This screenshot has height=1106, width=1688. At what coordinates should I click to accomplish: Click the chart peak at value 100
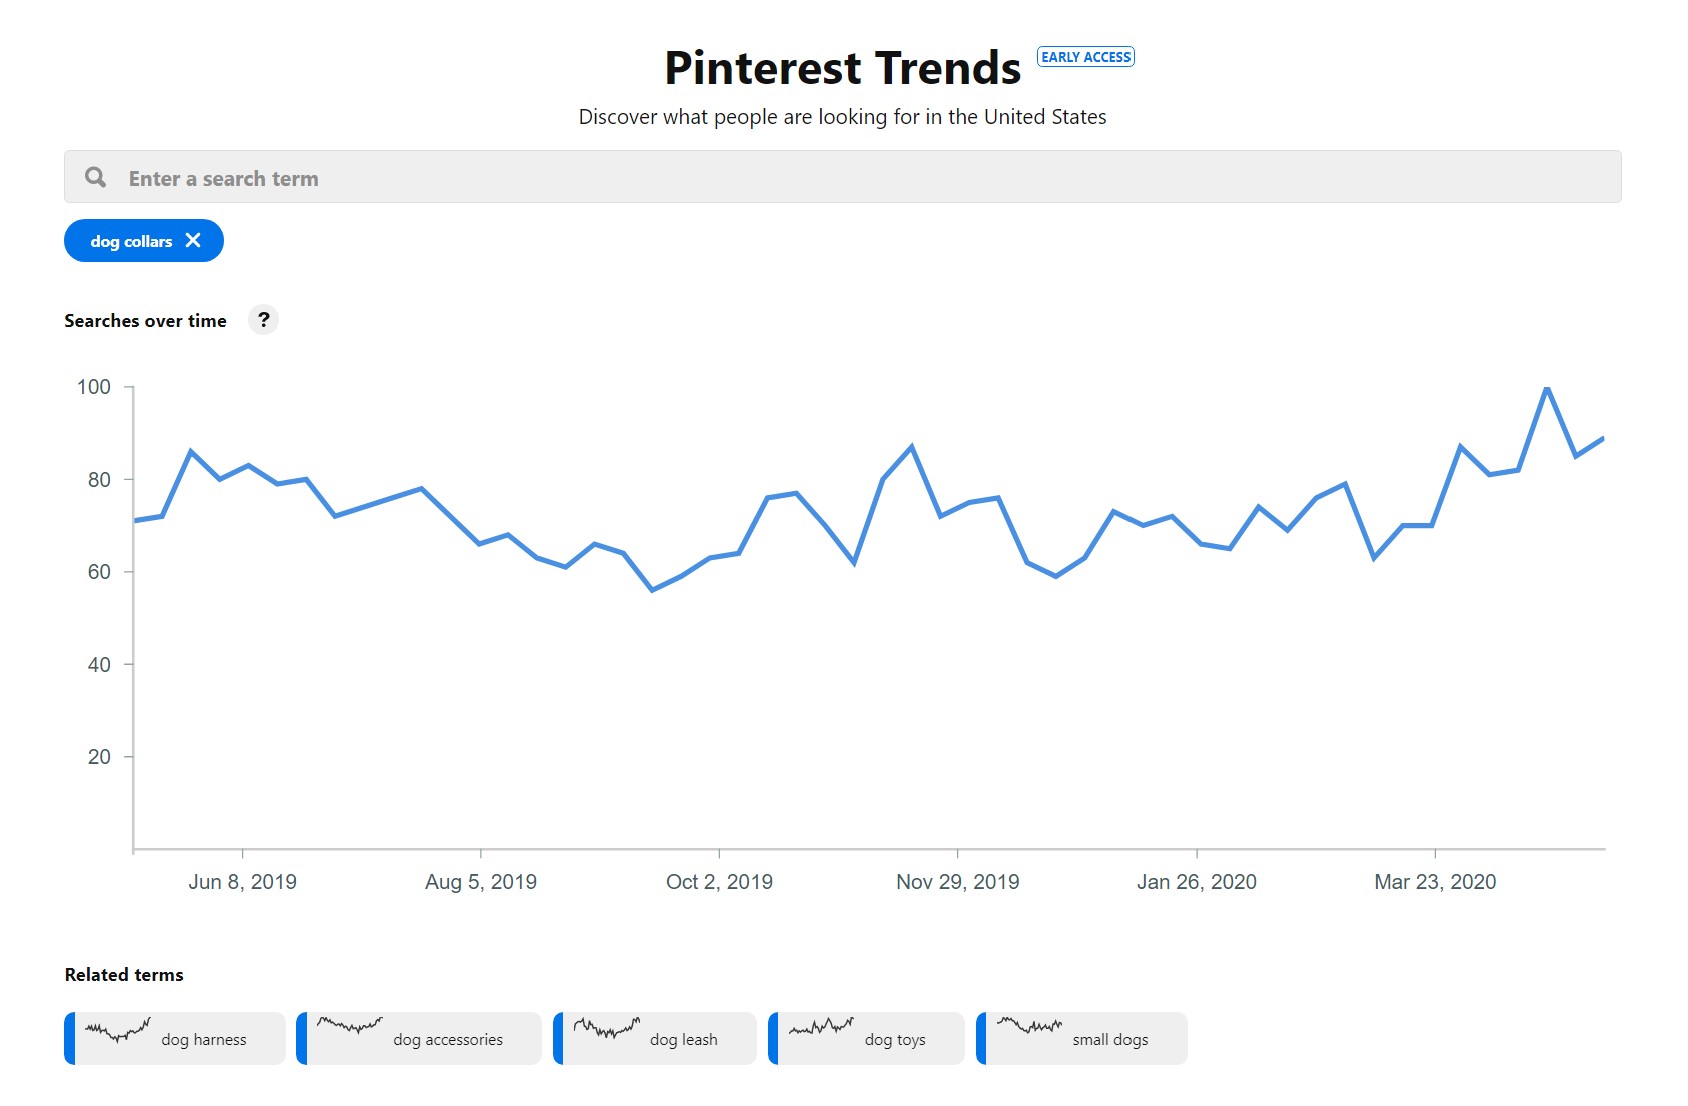point(1546,388)
